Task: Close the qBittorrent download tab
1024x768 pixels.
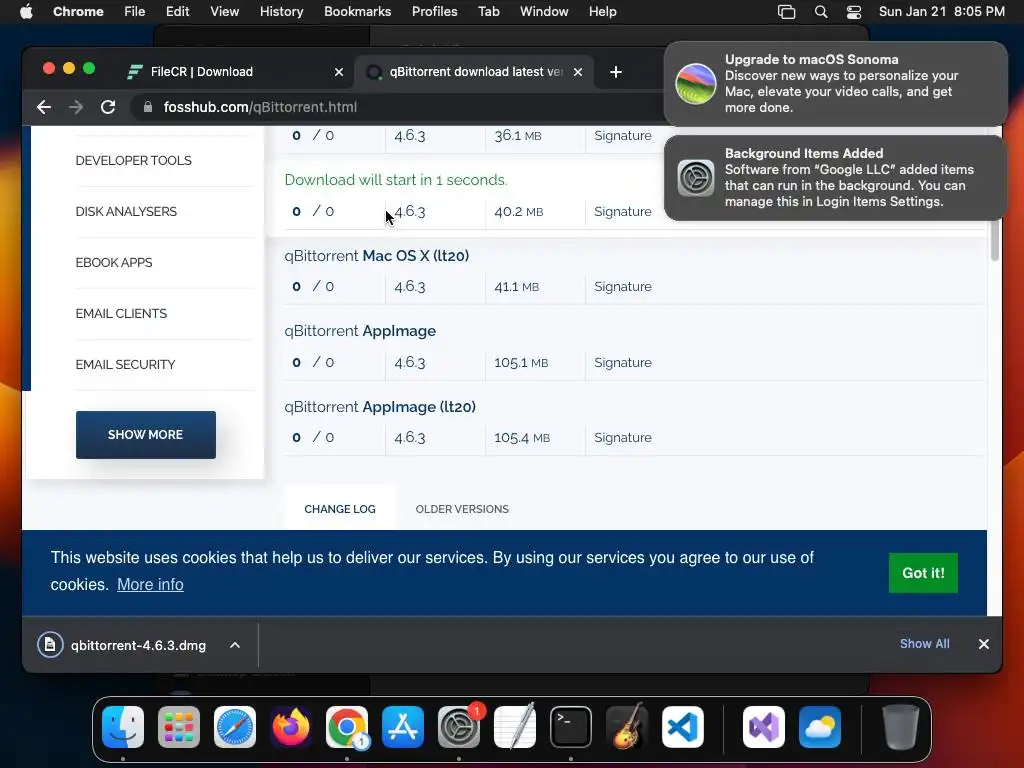Action: 578,72
